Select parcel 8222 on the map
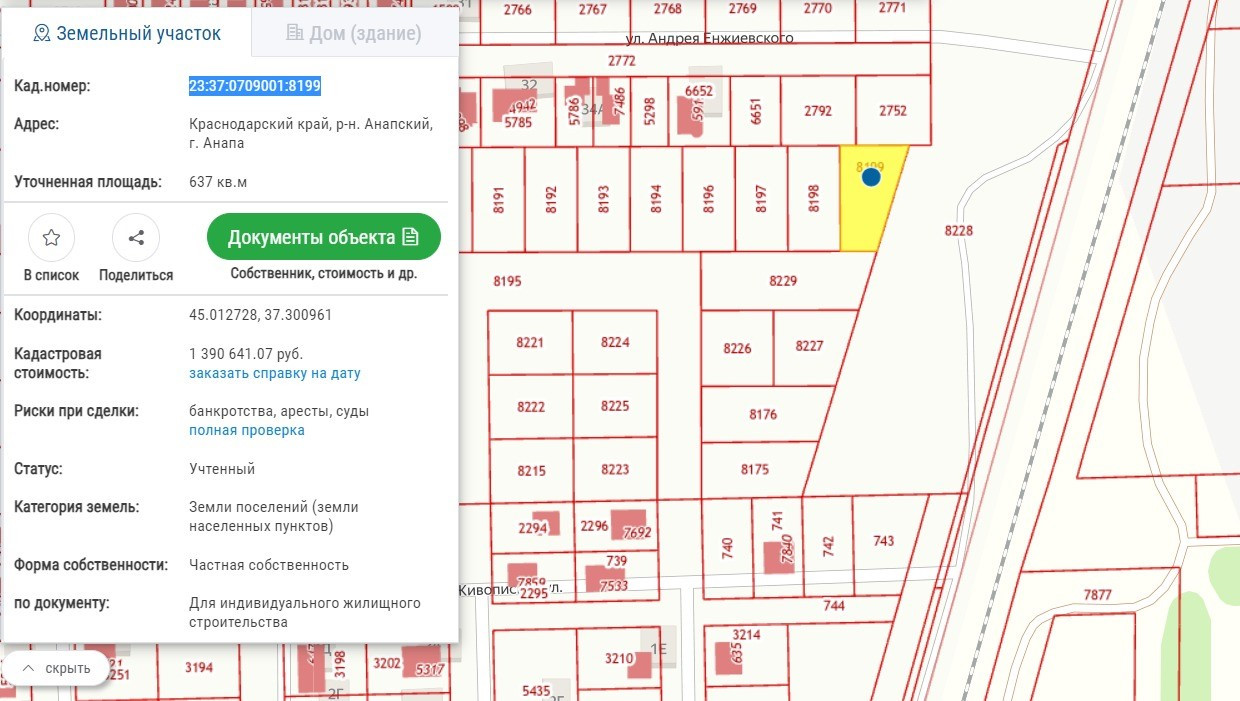Viewport: 1240px width, 701px height. (x=531, y=407)
